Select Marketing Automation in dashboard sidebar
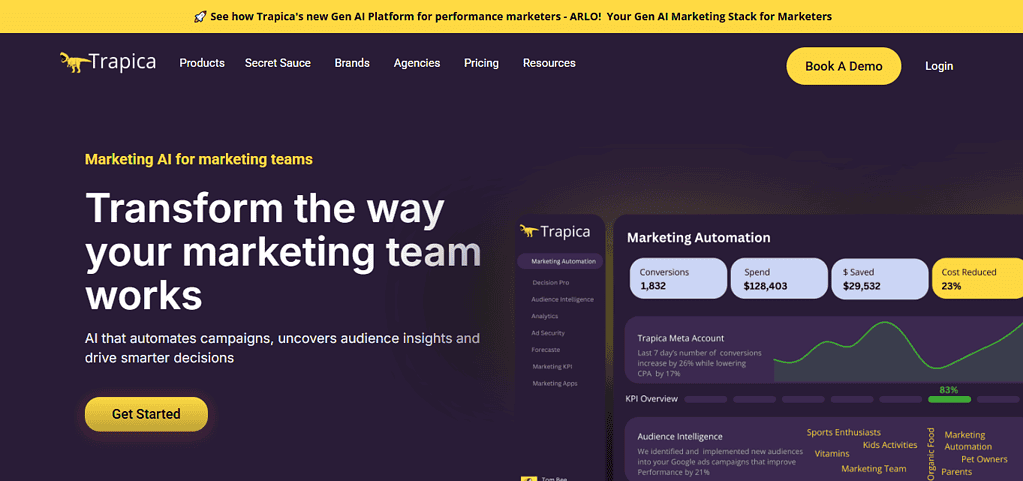 click(x=561, y=261)
